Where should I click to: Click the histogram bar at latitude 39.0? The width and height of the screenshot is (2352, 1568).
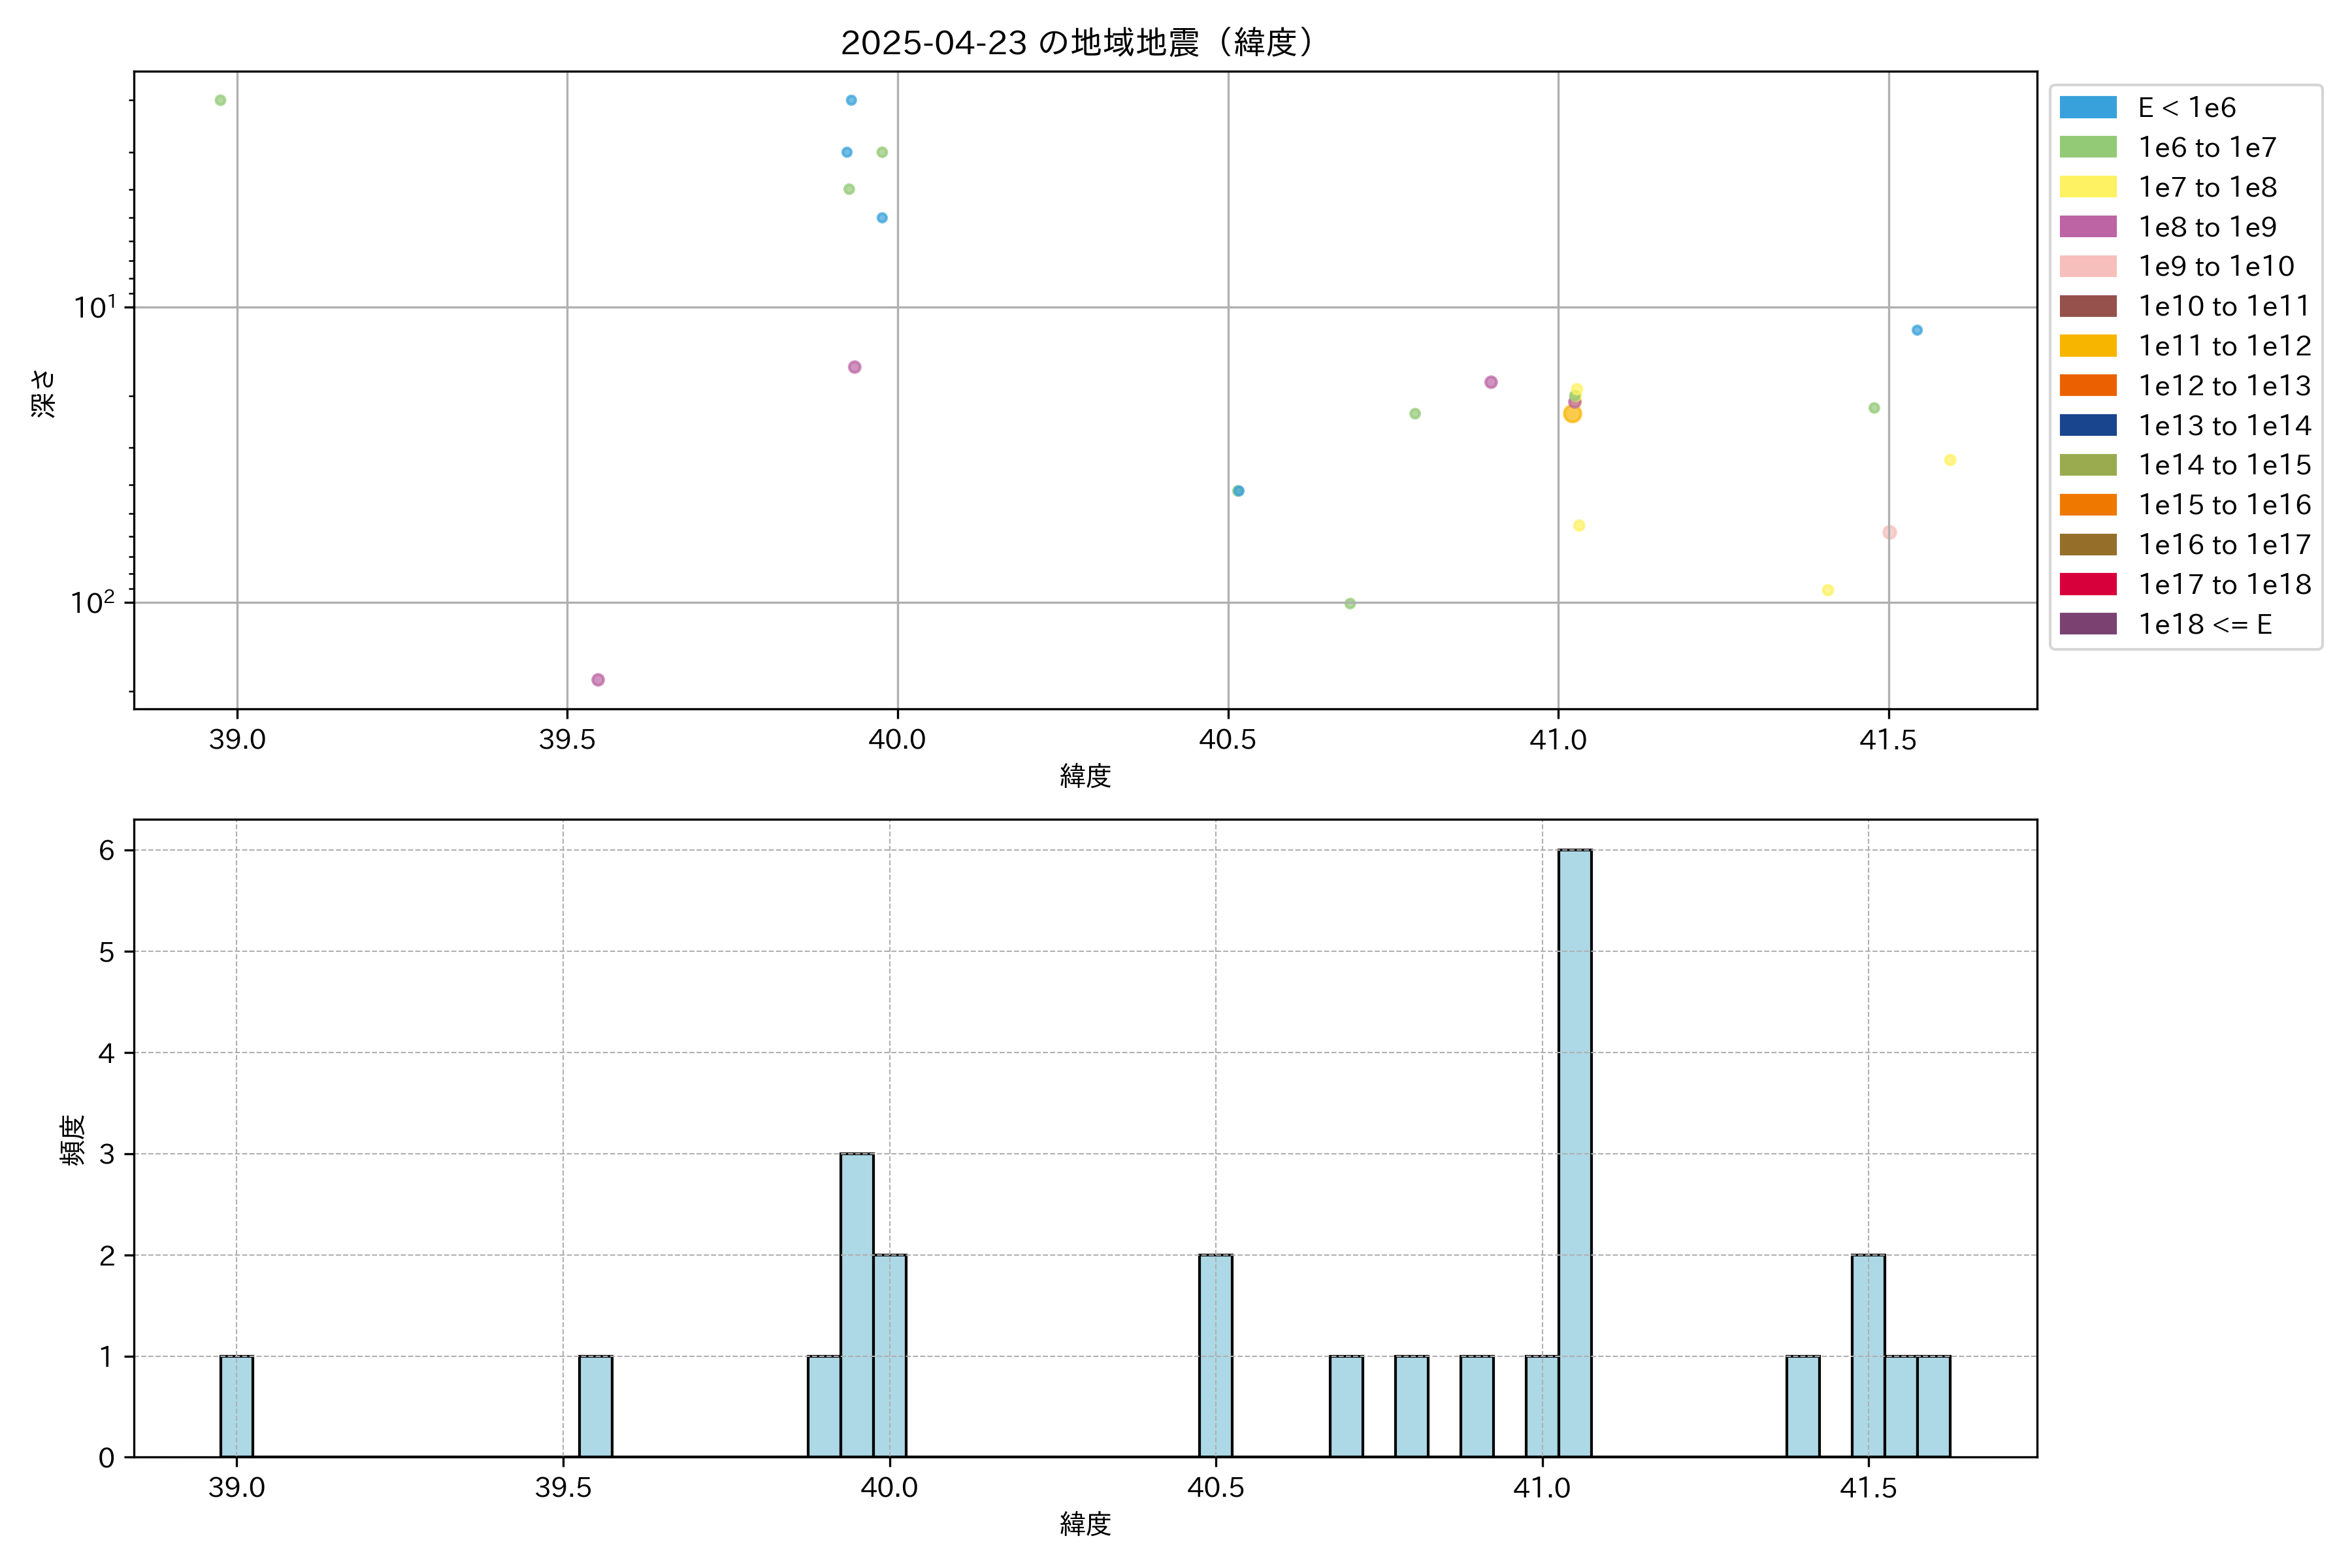[236, 1406]
